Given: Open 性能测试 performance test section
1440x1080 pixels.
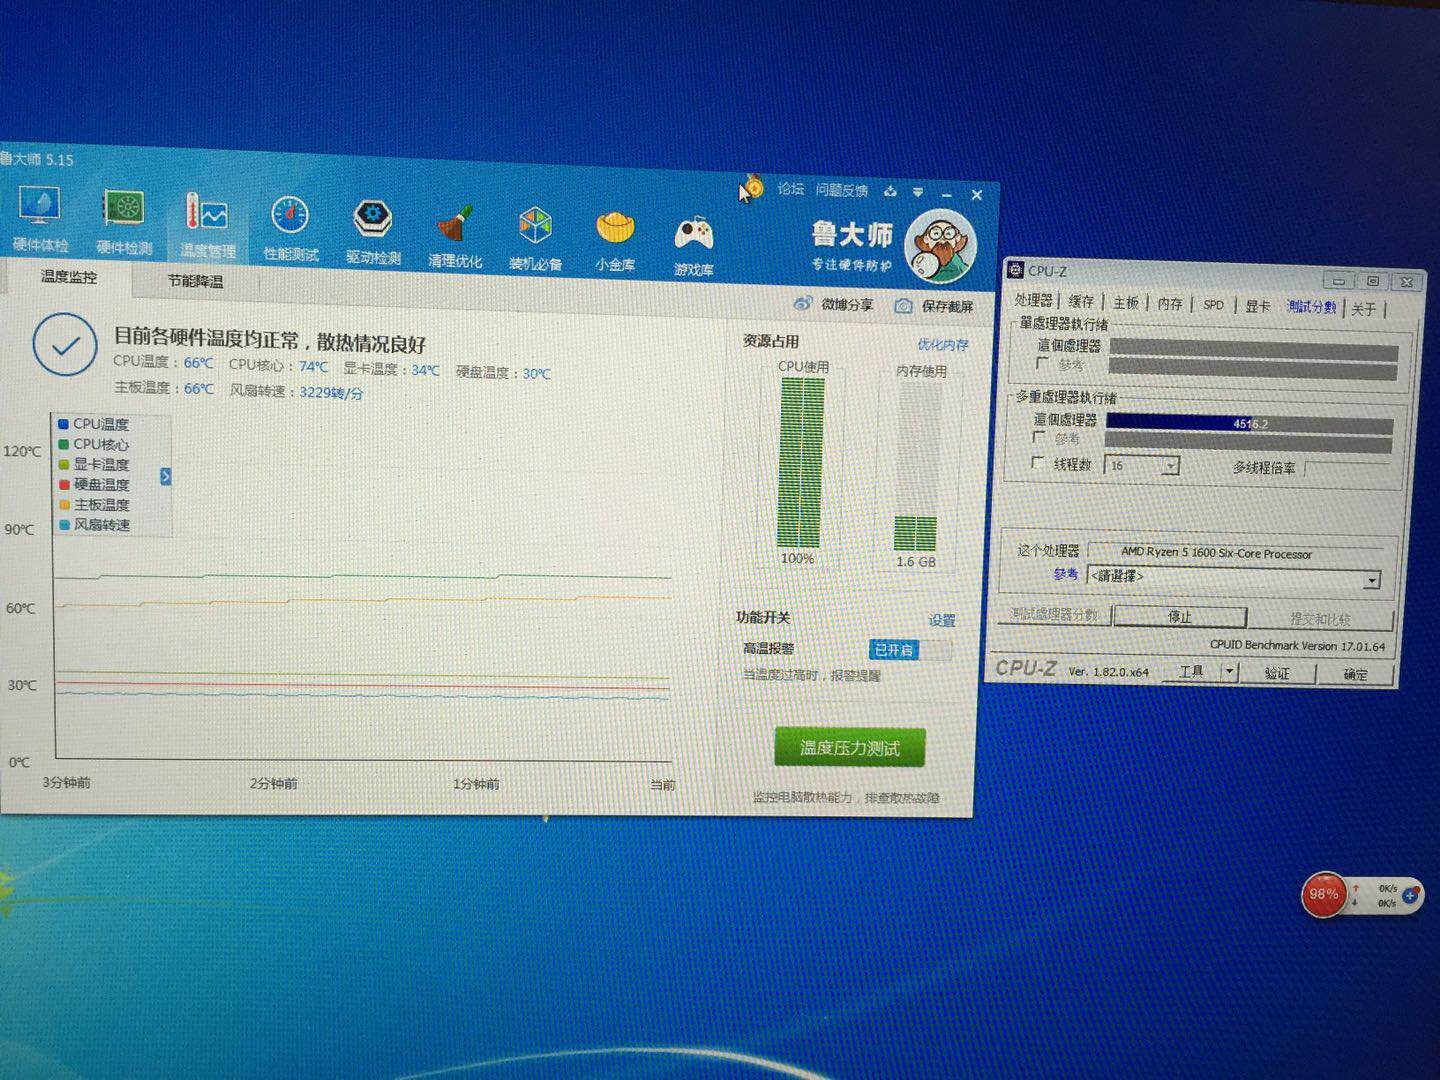Looking at the screenshot, I should coord(290,229).
